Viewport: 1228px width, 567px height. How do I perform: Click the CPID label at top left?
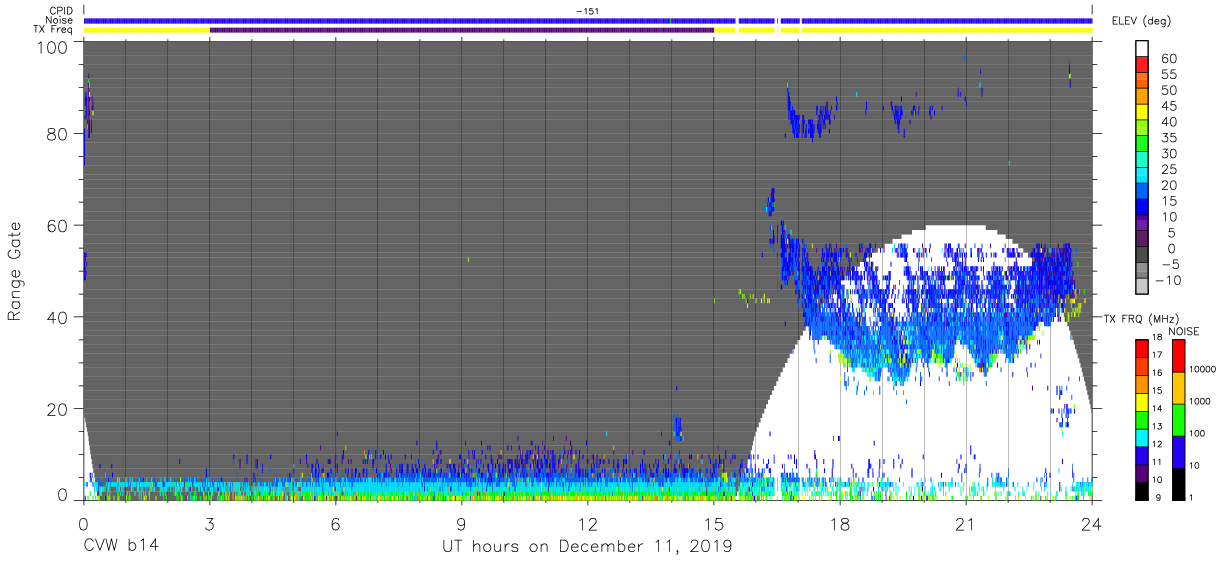61,11
